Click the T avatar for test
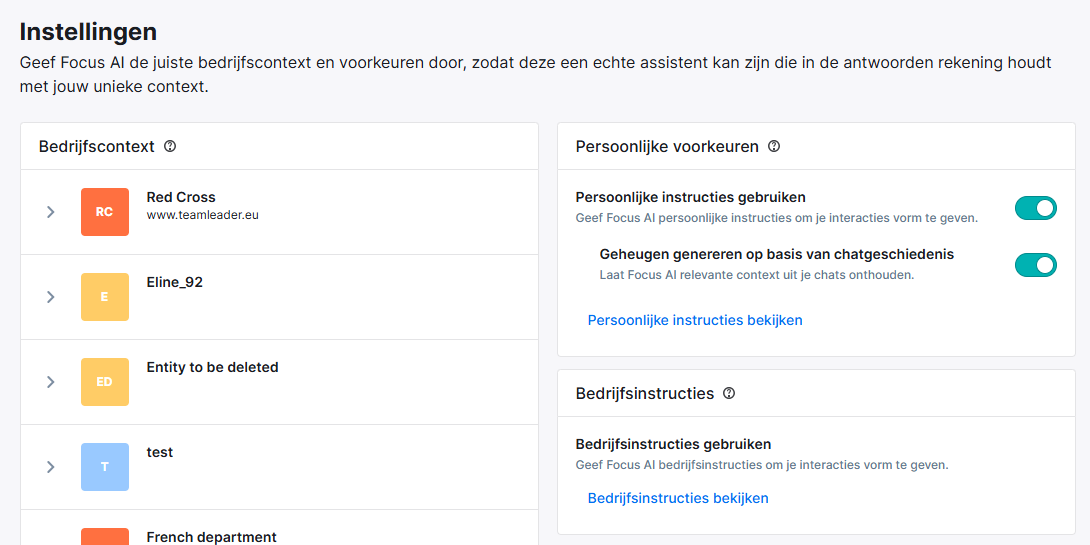The width and height of the screenshot is (1090, 545). click(x=105, y=466)
